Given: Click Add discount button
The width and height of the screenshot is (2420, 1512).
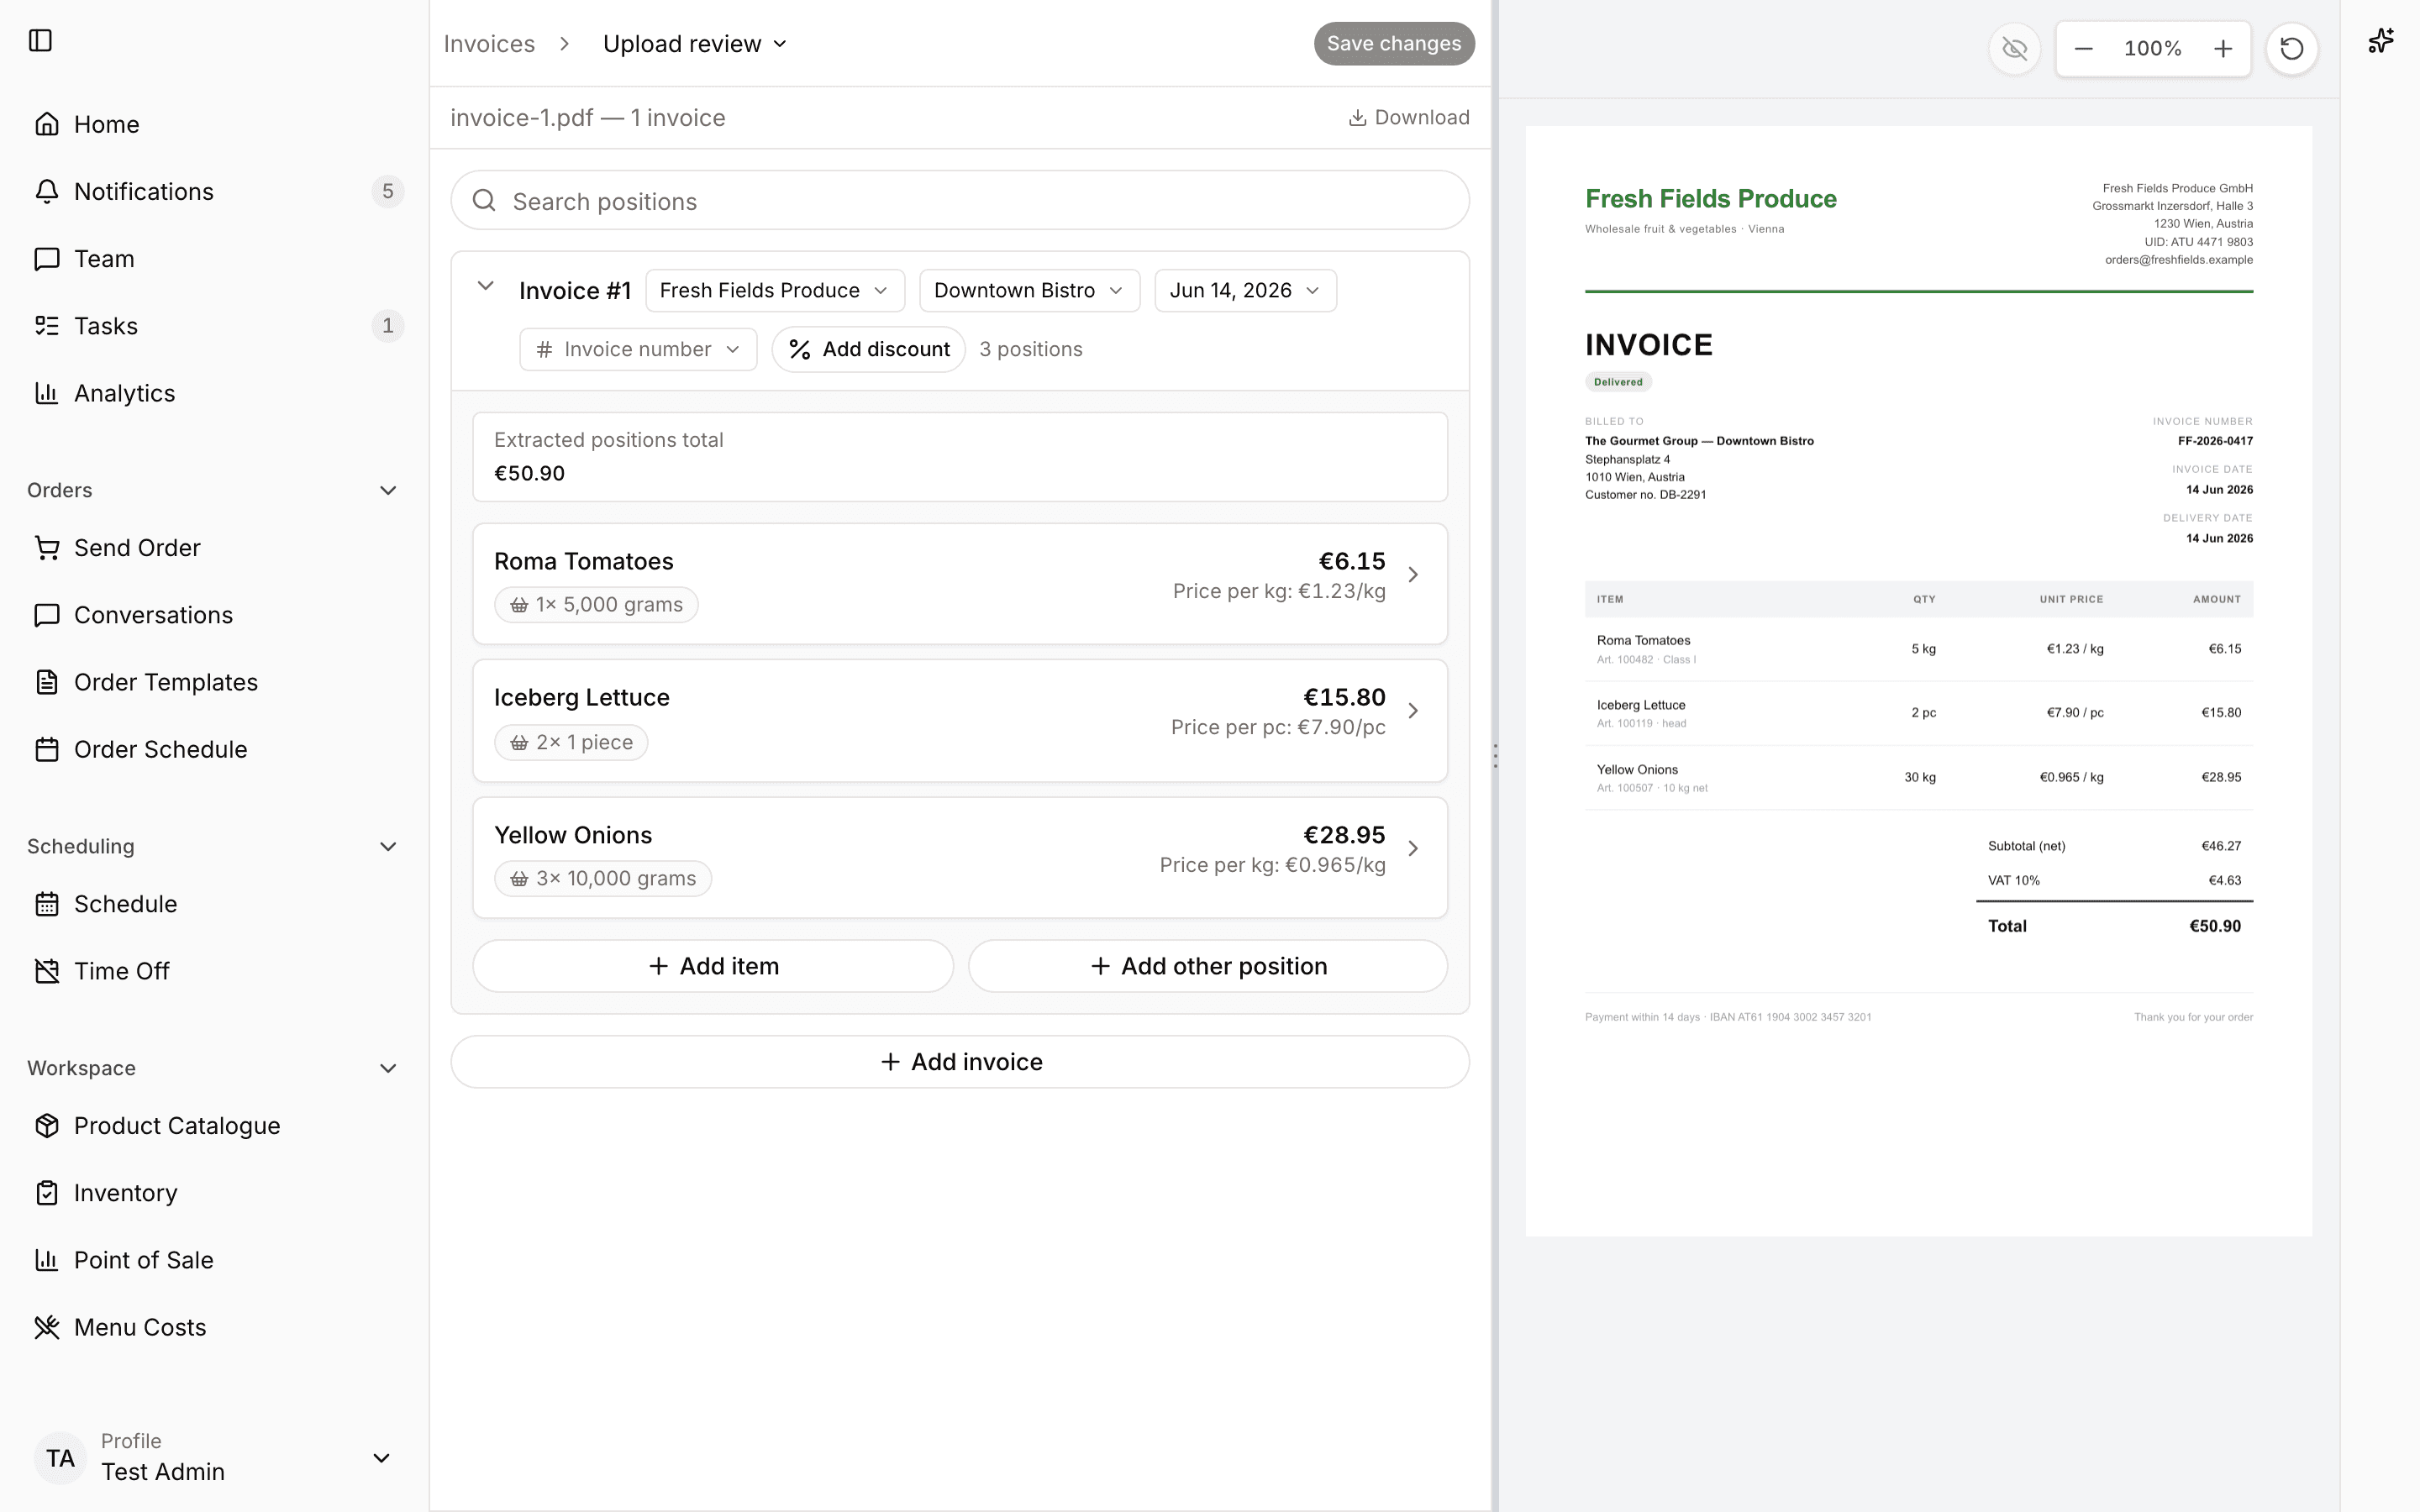Looking at the screenshot, I should click(x=868, y=349).
